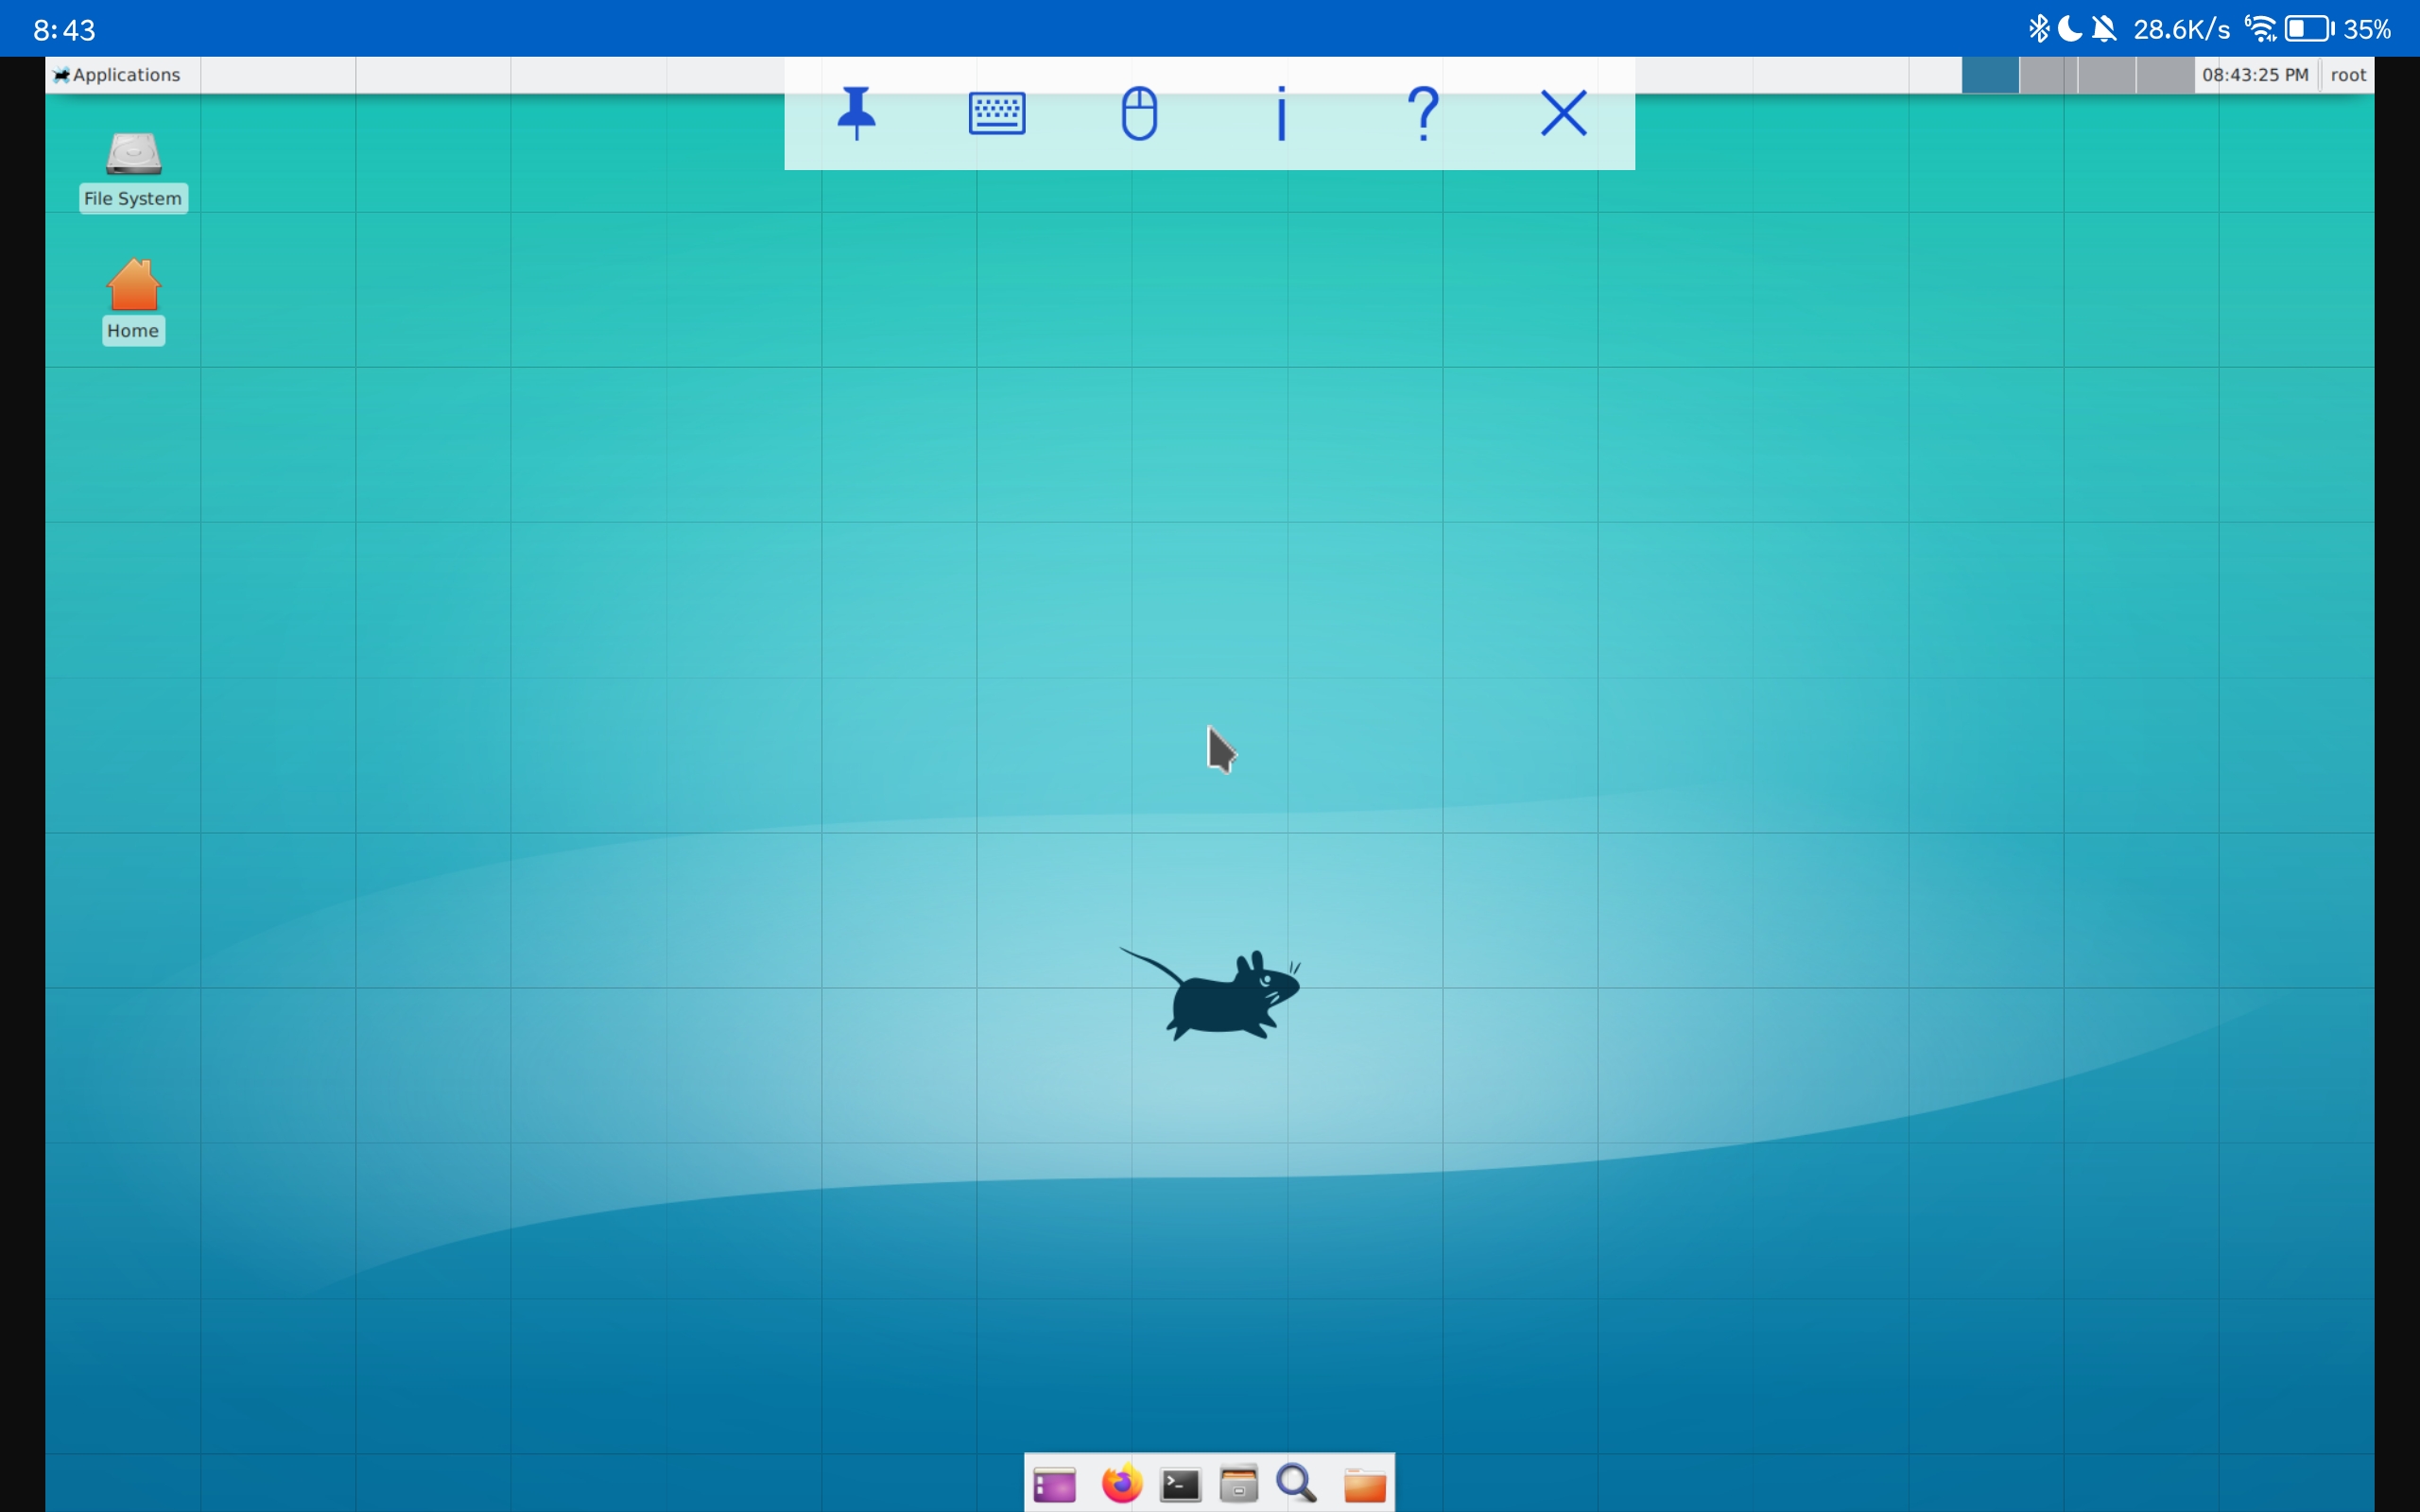
Task: Open the orange folder dock icon
Action: [1364, 1484]
